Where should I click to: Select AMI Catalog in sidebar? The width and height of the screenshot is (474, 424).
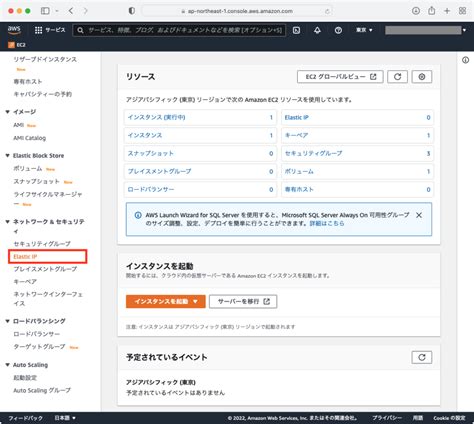point(30,138)
